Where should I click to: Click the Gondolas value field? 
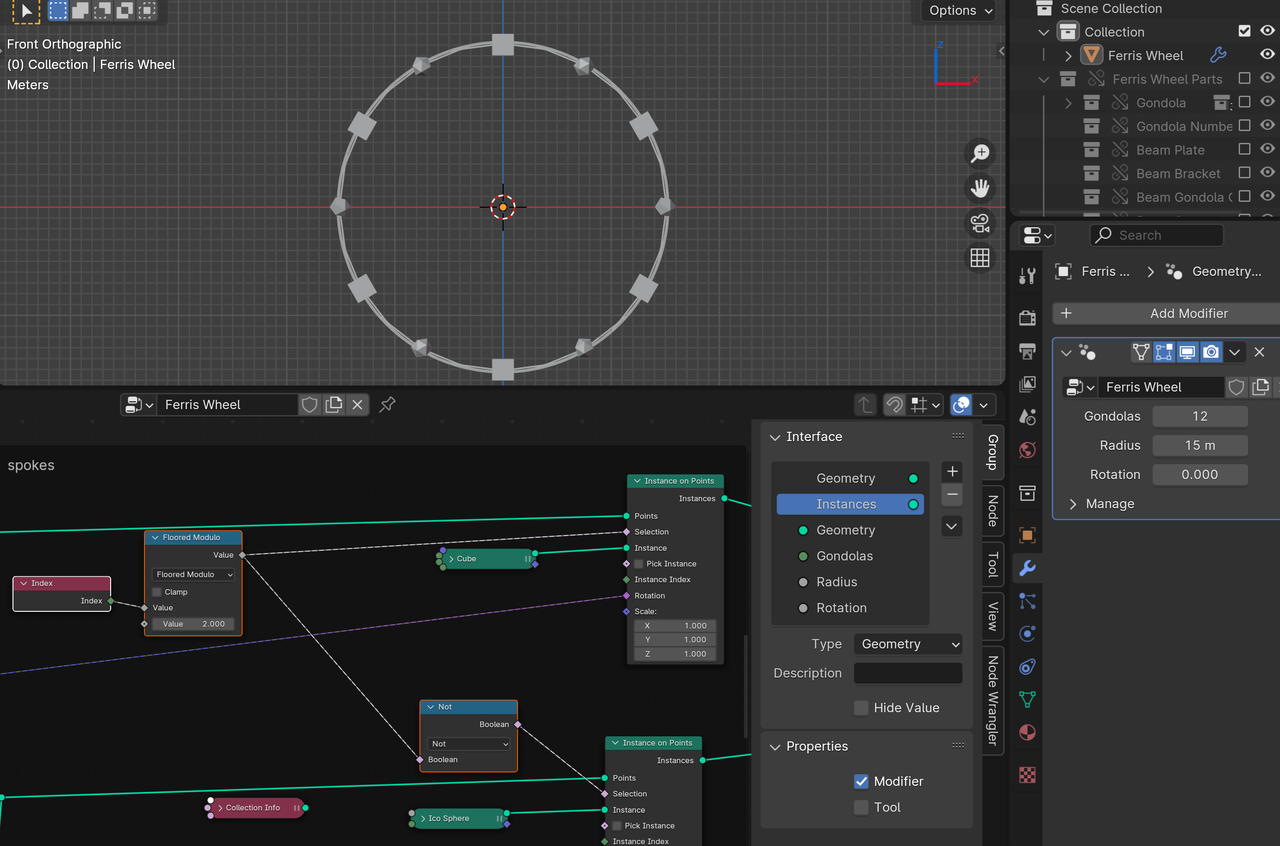(x=1199, y=416)
